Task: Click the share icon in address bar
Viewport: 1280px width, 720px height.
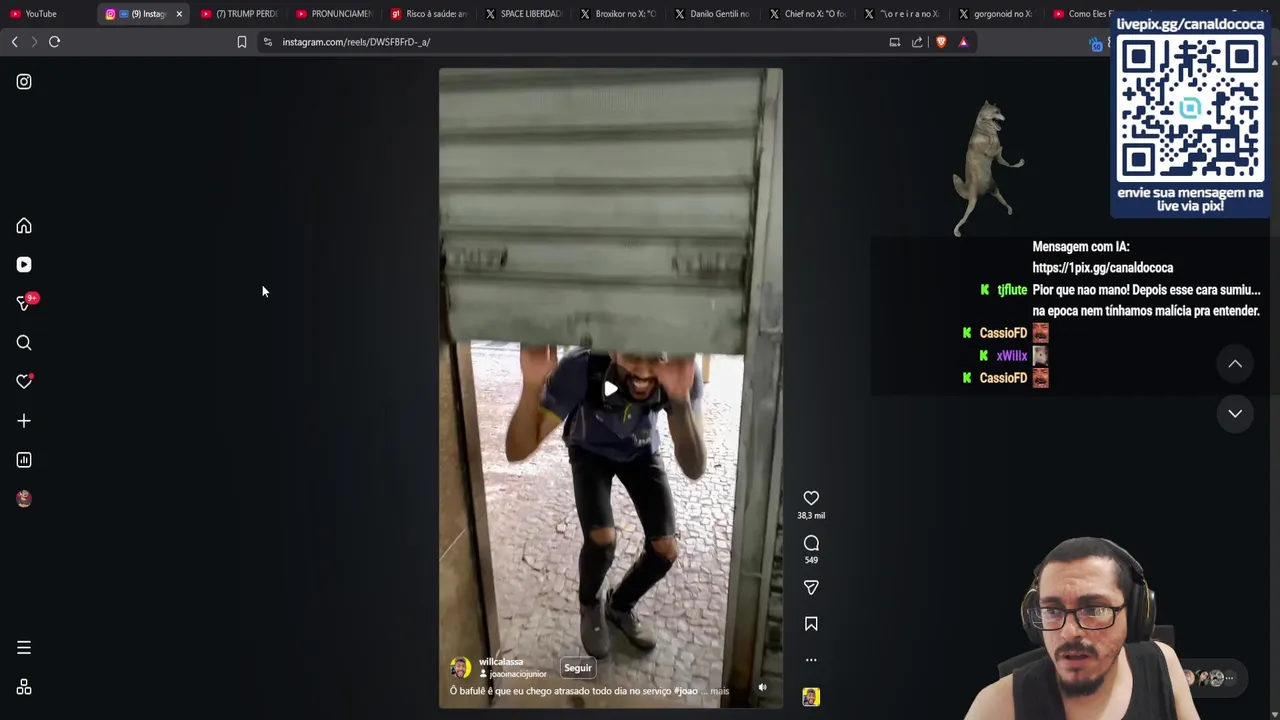Action: (x=917, y=42)
